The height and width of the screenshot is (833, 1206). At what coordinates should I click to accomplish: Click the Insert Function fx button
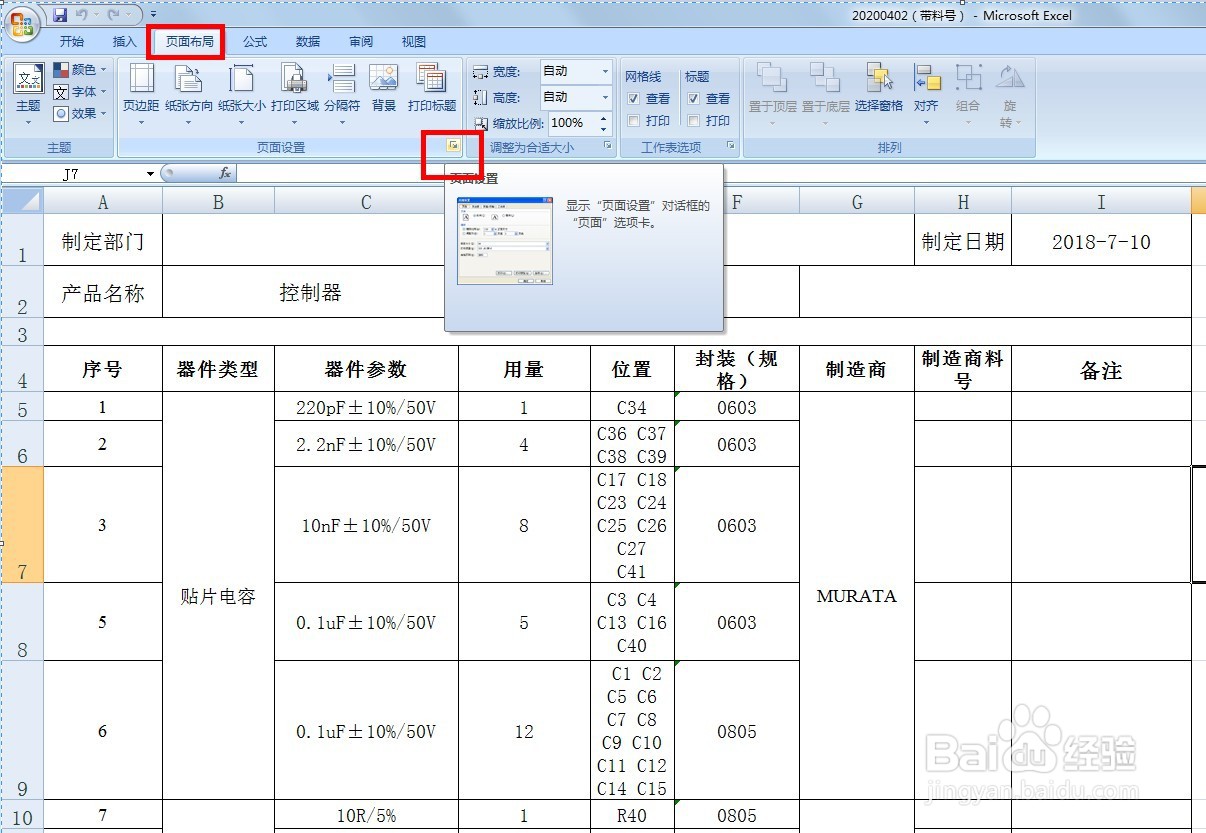(x=226, y=172)
